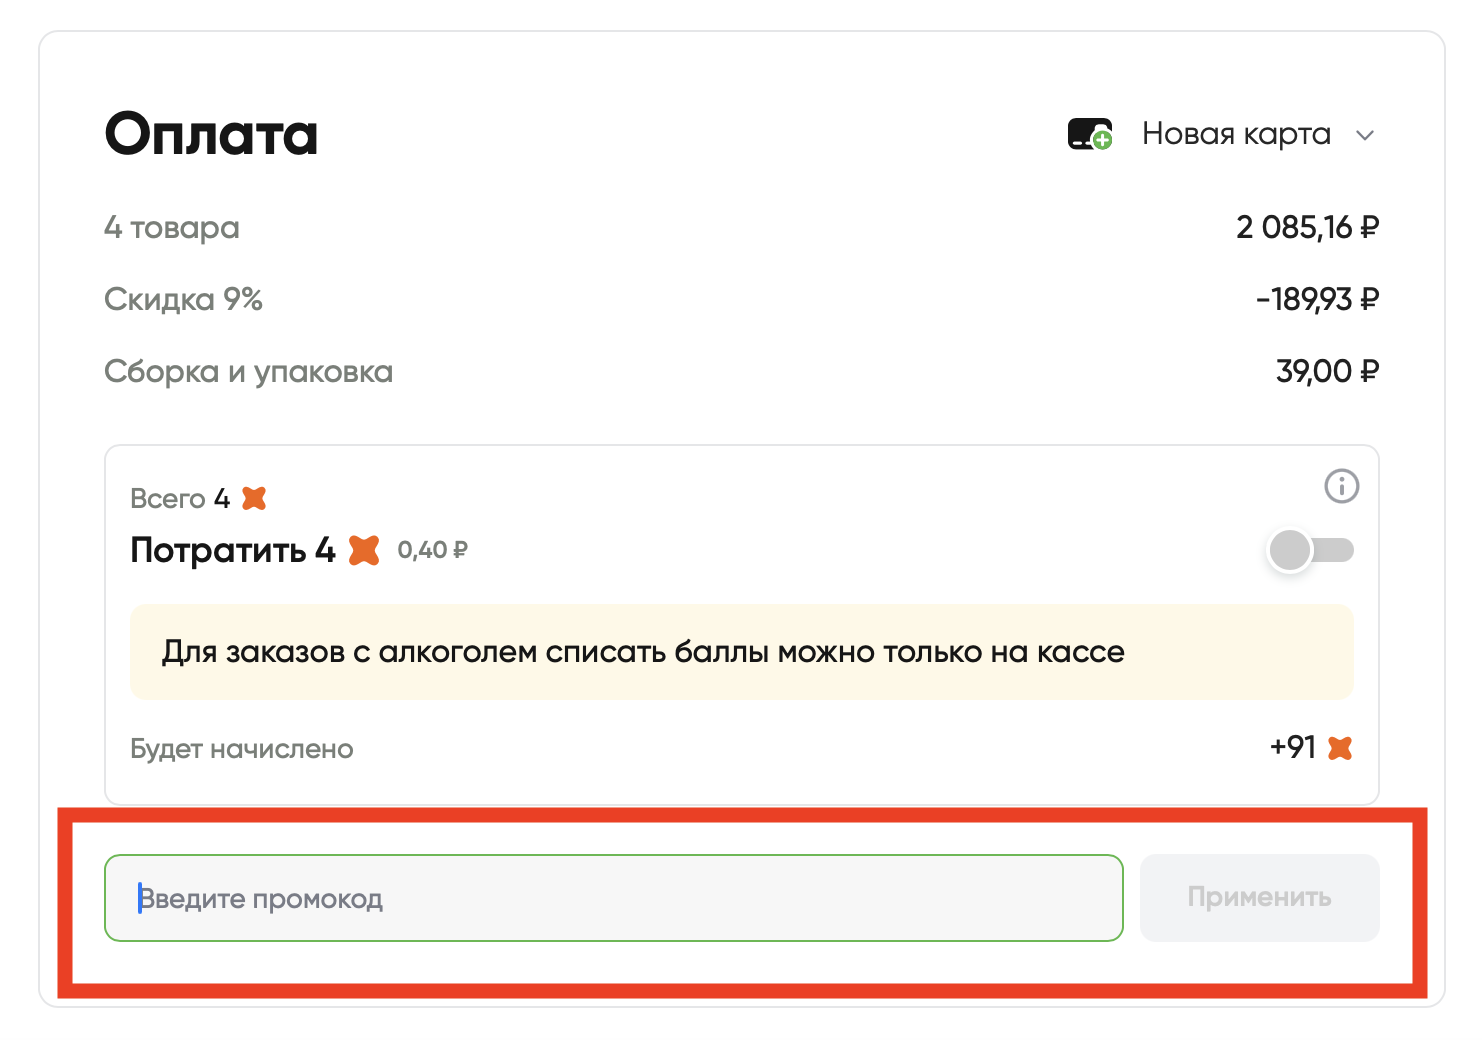Toggle the Потратить 4 points switch

(x=1310, y=550)
